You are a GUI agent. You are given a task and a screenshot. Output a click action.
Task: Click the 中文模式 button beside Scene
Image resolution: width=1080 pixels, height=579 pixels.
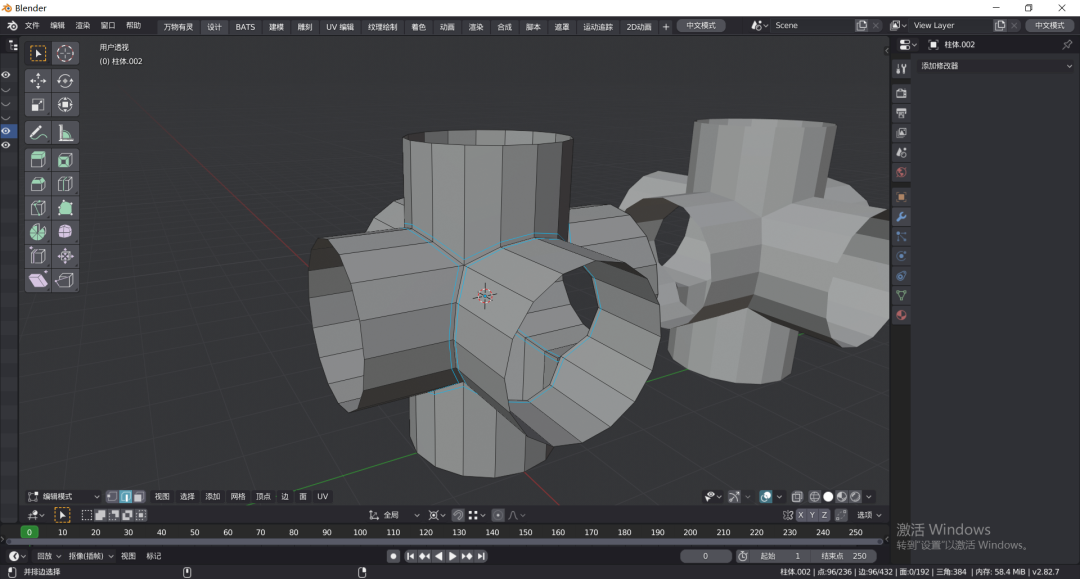pyautogui.click(x=701, y=26)
